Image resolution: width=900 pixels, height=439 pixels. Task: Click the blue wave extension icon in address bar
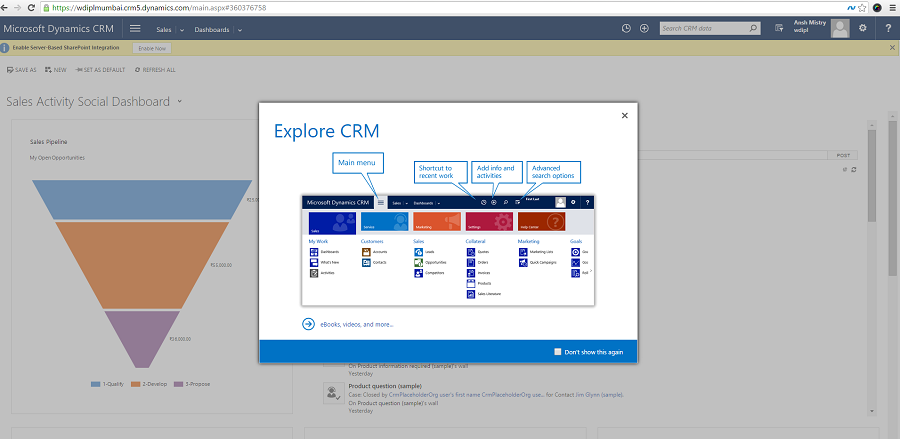click(x=852, y=8)
